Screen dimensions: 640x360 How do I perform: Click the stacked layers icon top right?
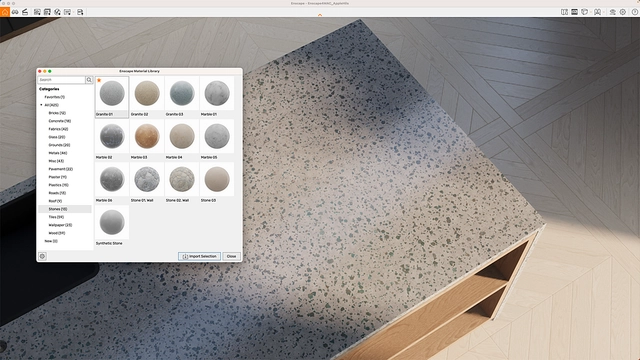[613, 12]
